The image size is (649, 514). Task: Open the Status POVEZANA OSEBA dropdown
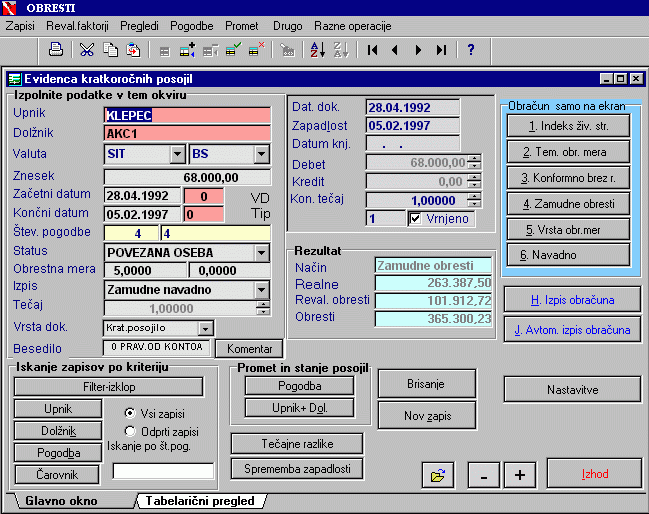pyautogui.click(x=262, y=252)
